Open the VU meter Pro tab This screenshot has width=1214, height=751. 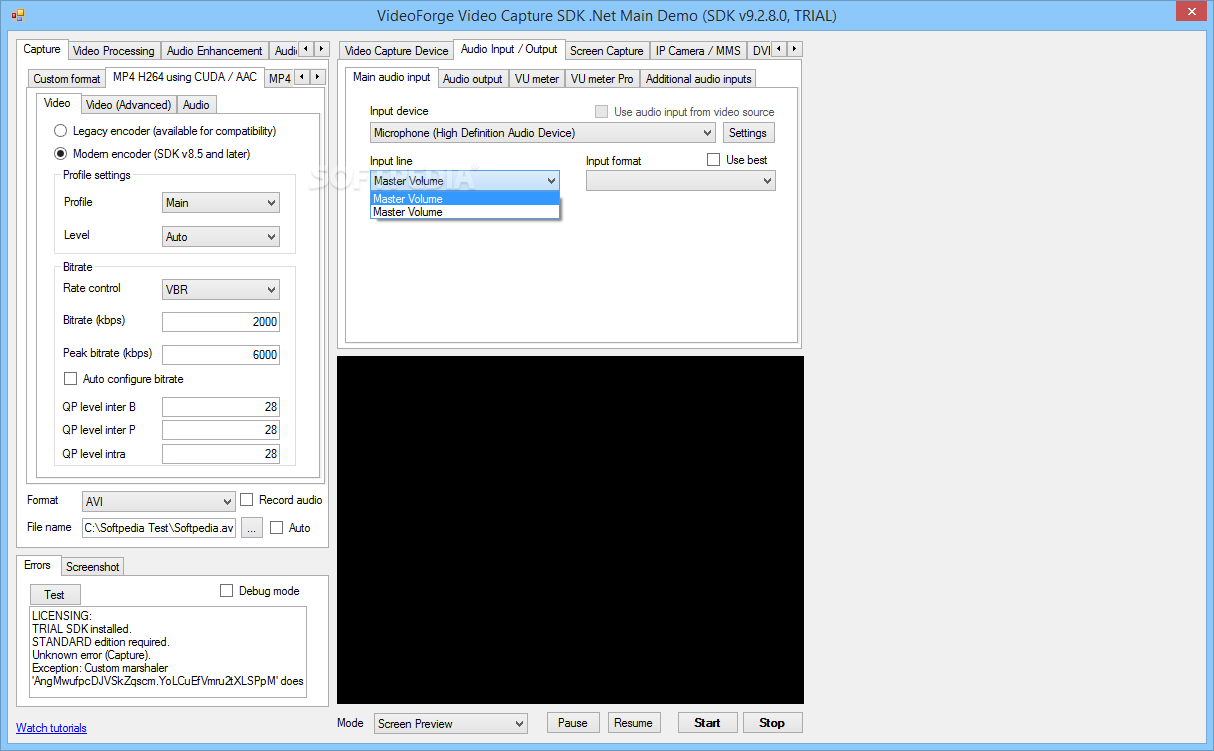[x=602, y=79]
